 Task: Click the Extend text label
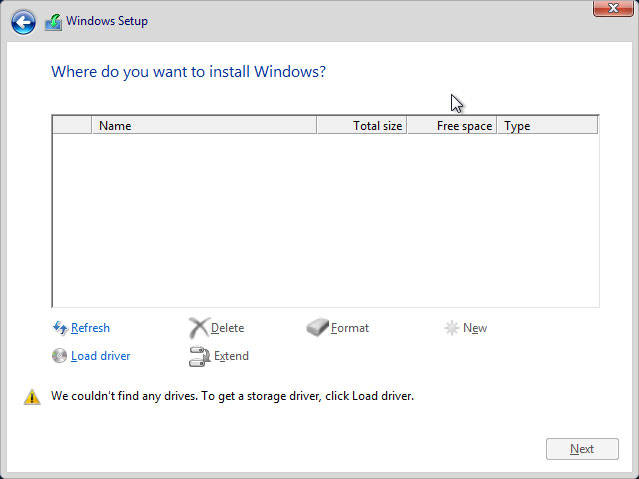click(231, 356)
